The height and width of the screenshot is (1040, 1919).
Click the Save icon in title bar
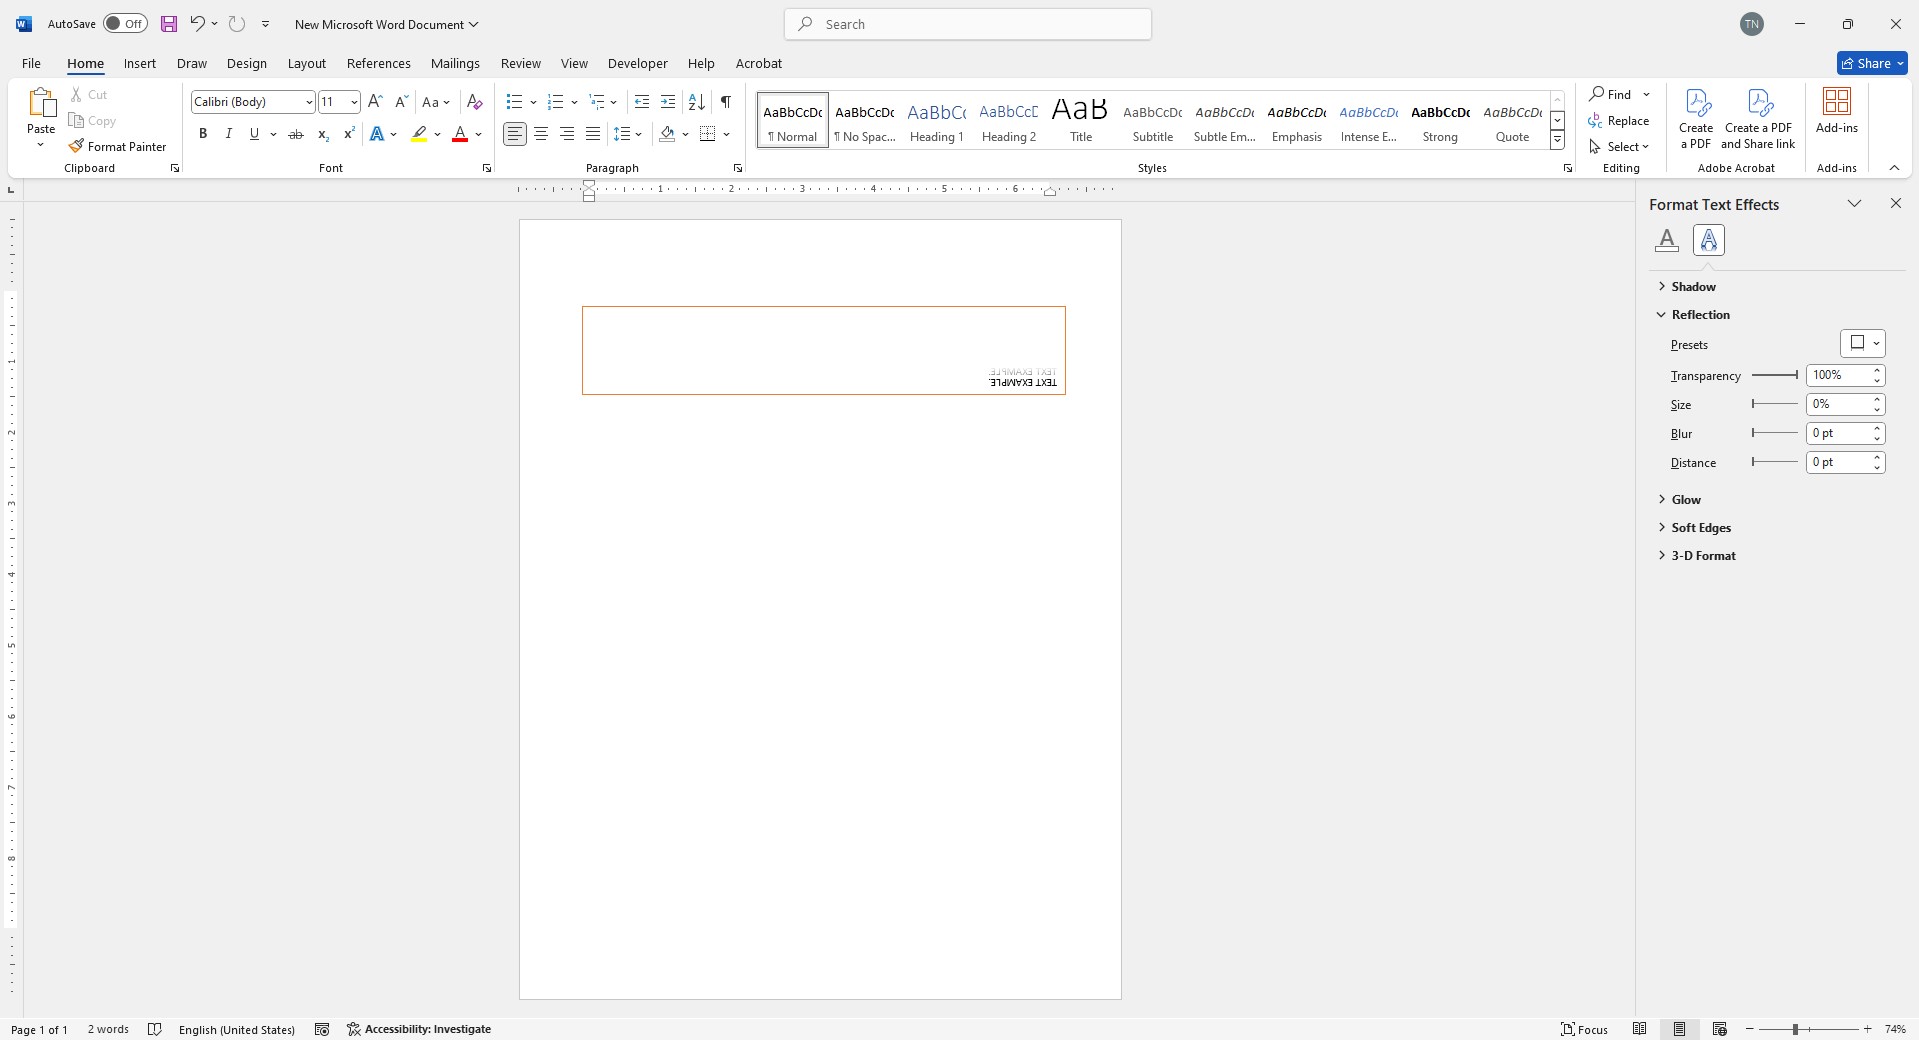[x=169, y=24]
